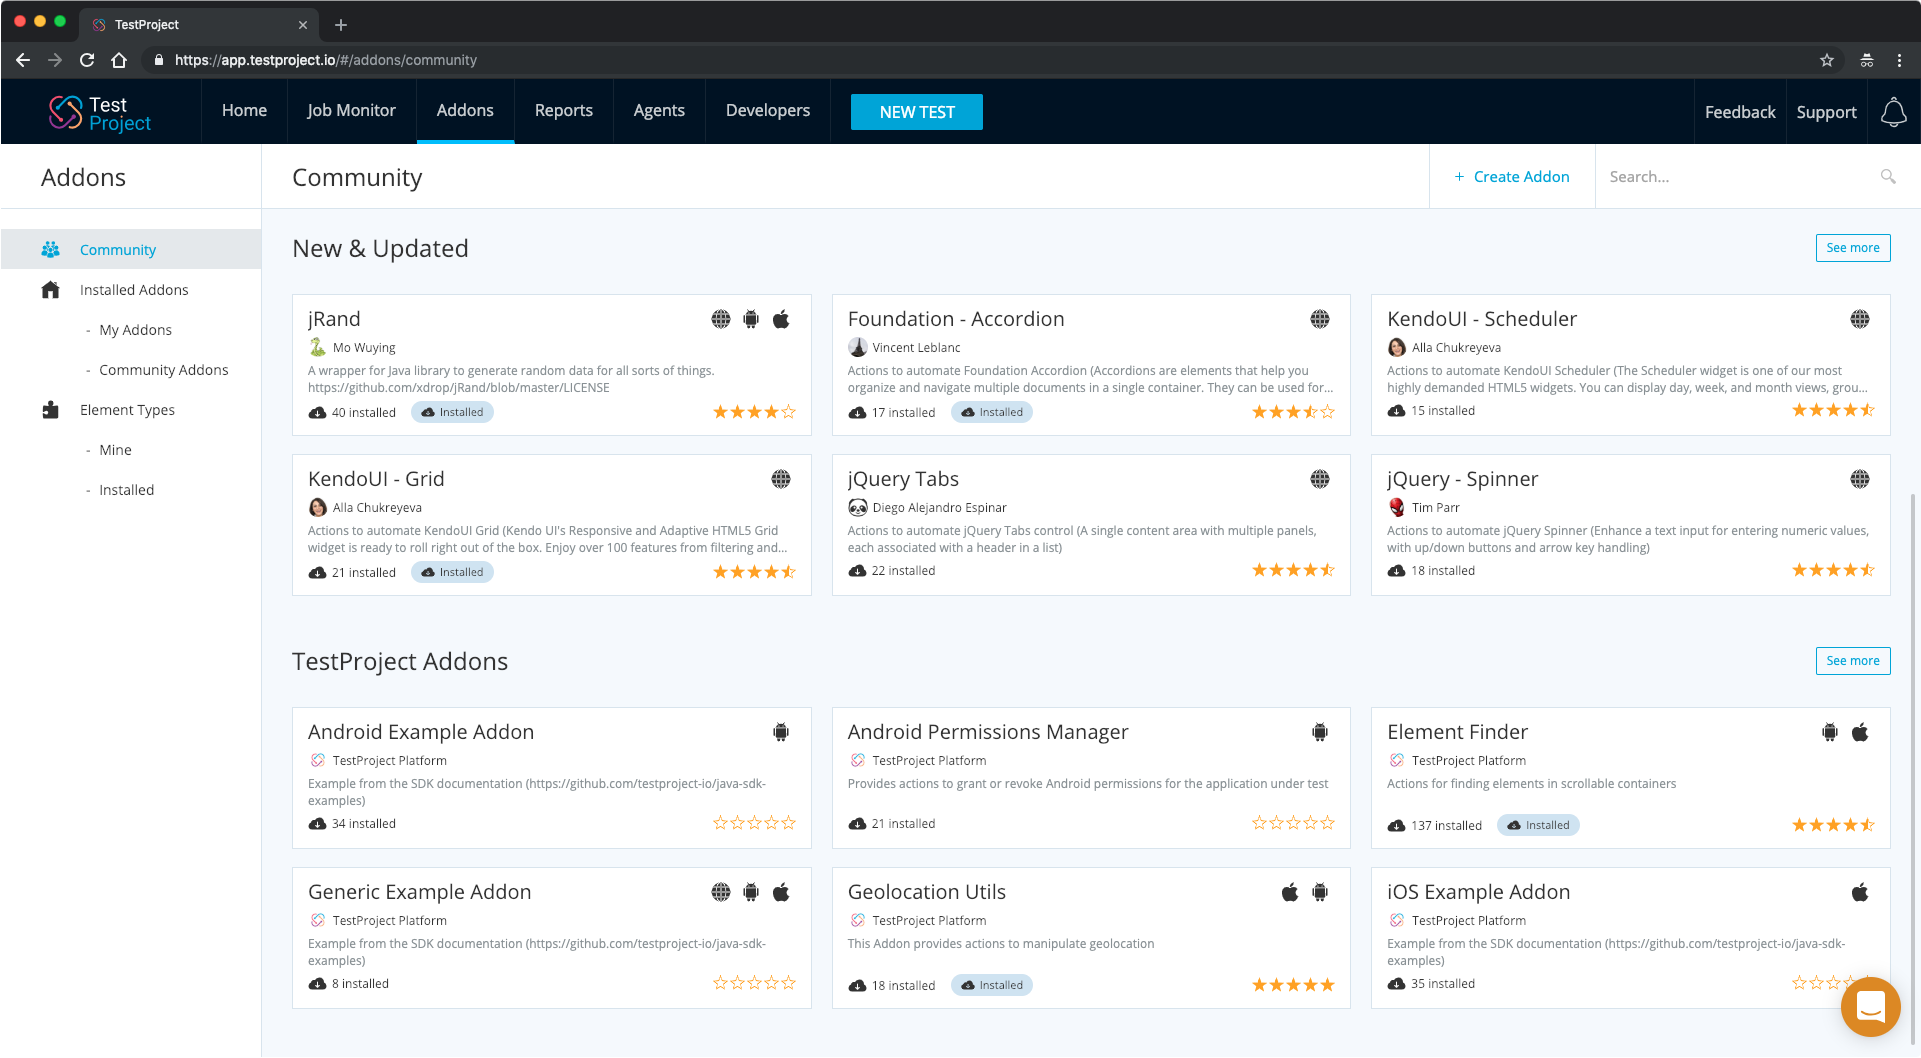1921x1058 pixels.
Task: Click the notification bell icon
Action: [x=1893, y=112]
